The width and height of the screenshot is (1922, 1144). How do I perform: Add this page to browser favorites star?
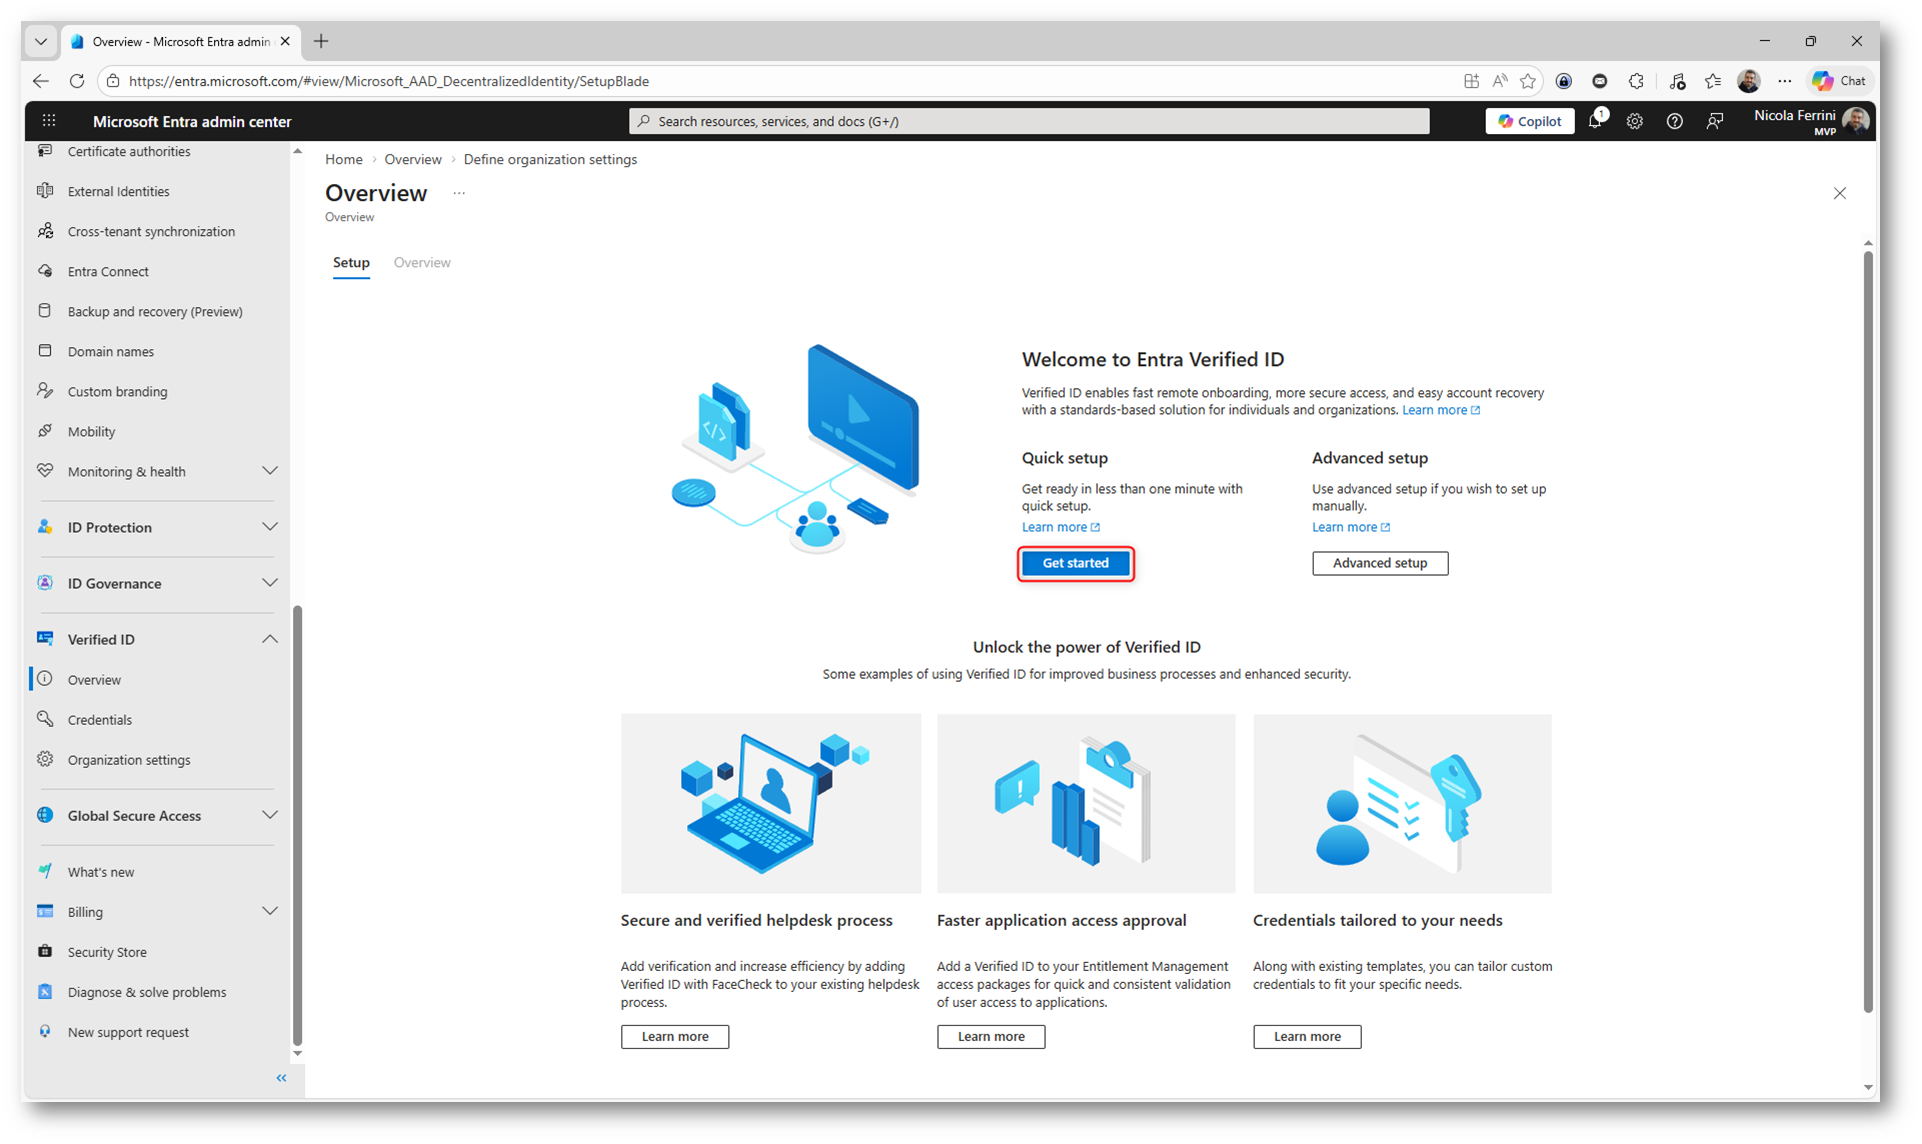(x=1528, y=82)
